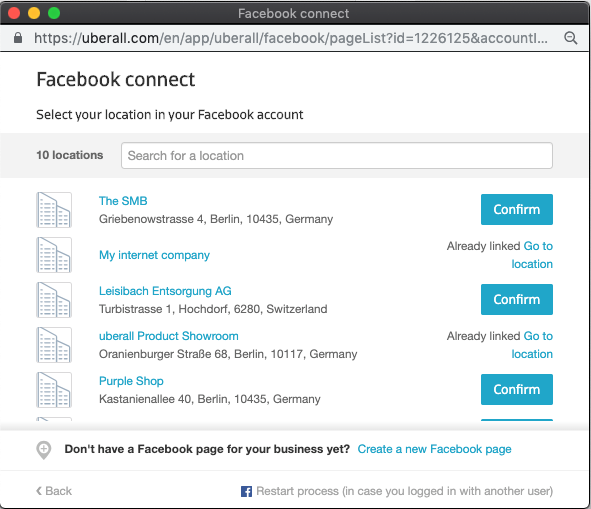Confirm Purple Shop location
This screenshot has height=509, width=591.
[517, 389]
